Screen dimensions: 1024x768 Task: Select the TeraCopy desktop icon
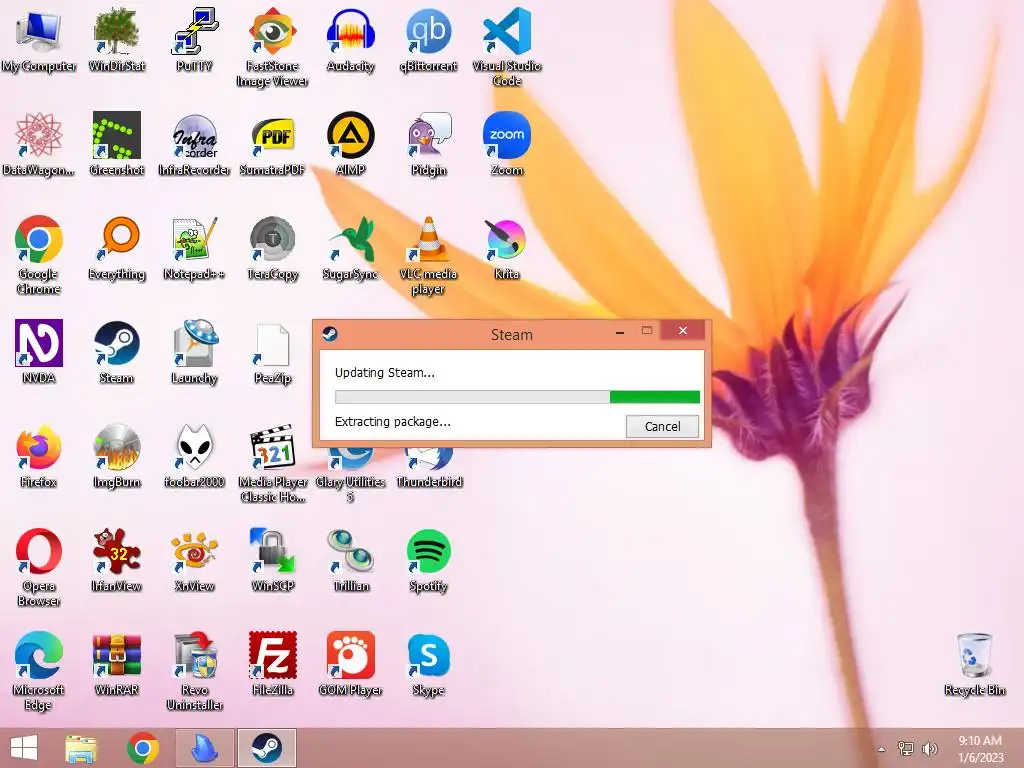pos(272,248)
